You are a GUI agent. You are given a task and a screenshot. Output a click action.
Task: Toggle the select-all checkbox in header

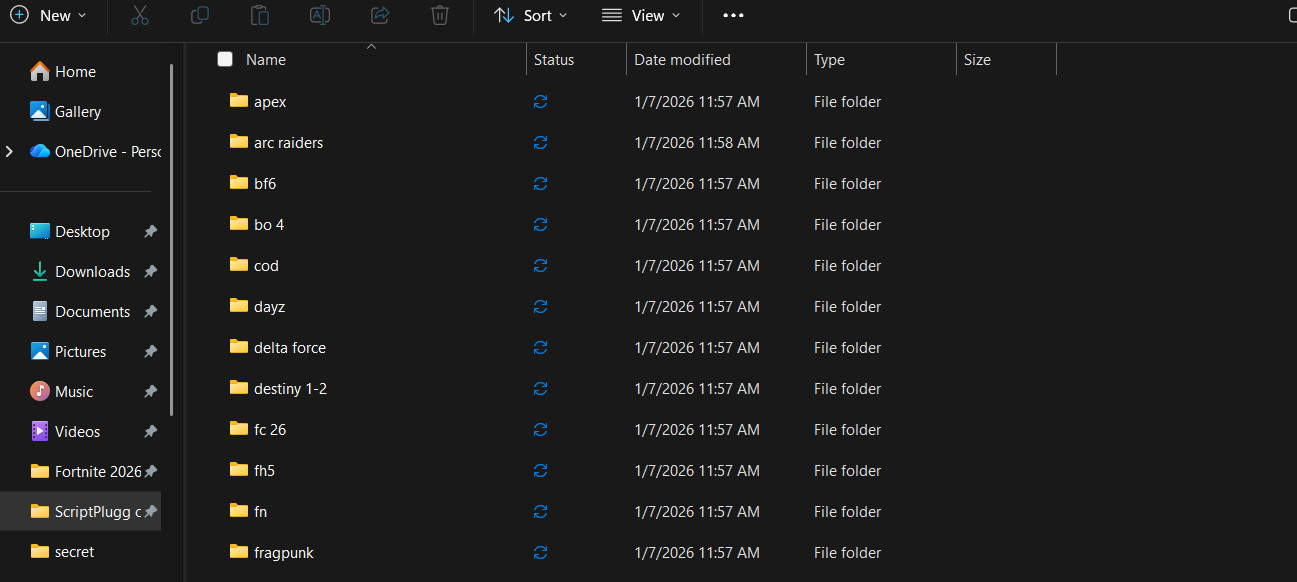(225, 59)
